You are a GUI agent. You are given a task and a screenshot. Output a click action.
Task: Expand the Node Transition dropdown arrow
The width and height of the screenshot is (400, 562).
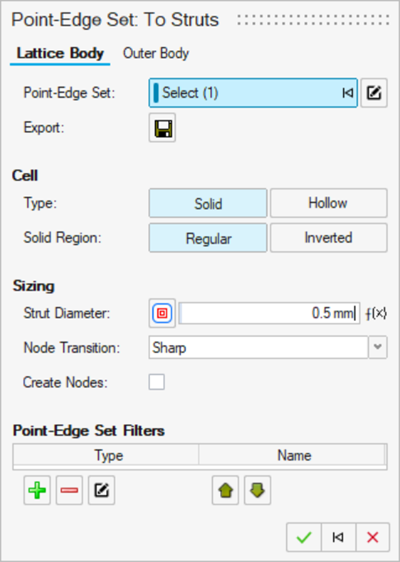(x=378, y=347)
